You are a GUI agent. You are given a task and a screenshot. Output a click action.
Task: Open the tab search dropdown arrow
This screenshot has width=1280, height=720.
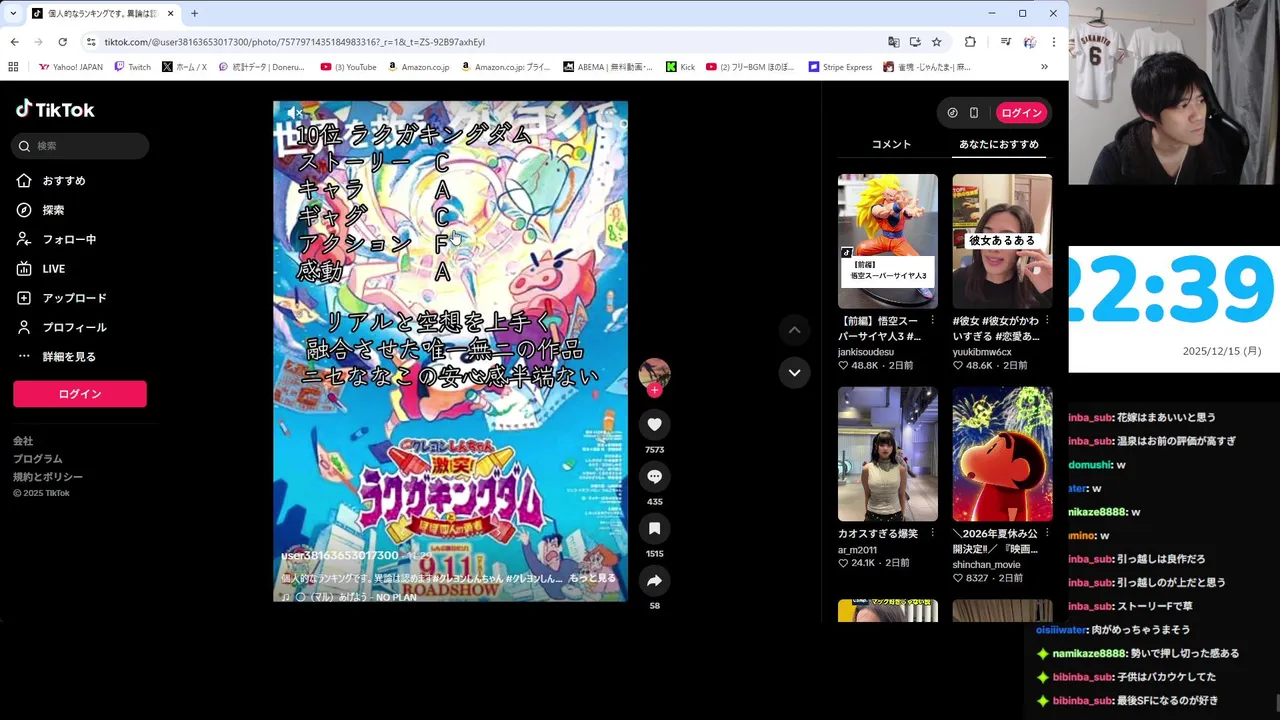pyautogui.click(x=12, y=14)
